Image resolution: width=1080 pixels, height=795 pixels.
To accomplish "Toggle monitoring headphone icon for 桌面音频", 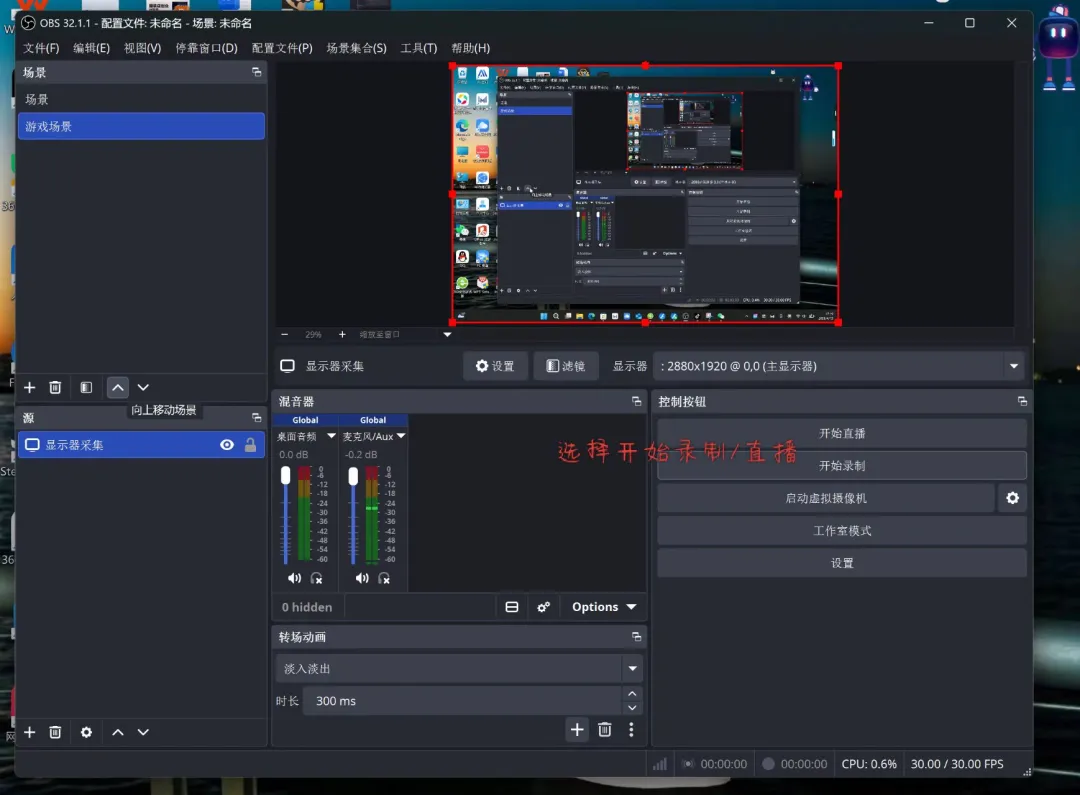I will (317, 578).
